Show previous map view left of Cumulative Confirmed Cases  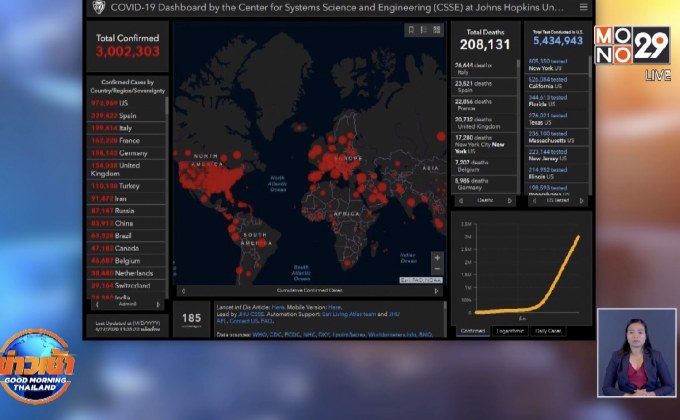(x=183, y=291)
